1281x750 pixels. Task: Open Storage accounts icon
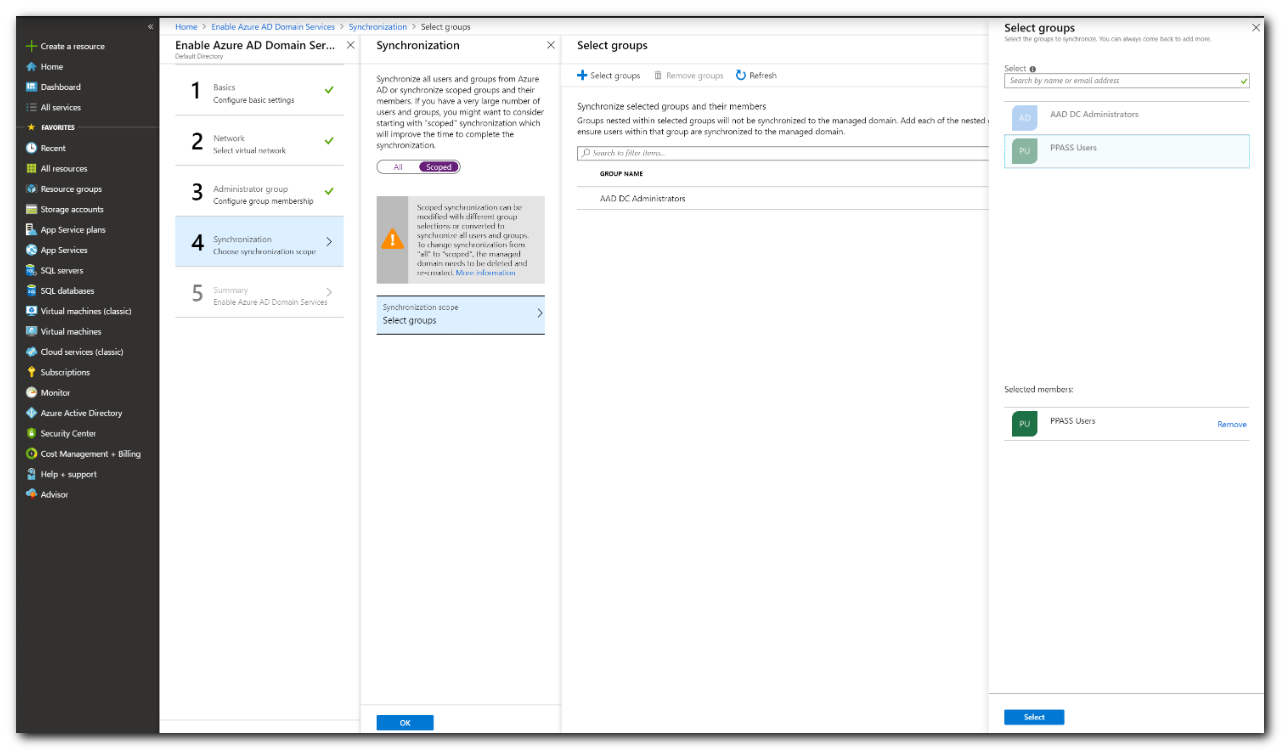(x=31, y=209)
